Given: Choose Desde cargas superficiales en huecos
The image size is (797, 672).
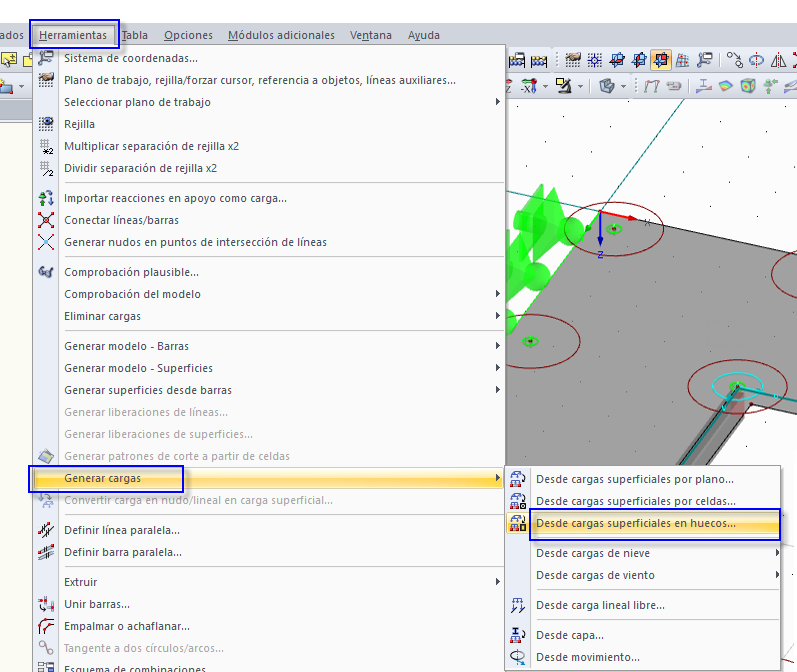Looking at the screenshot, I should click(643, 523).
